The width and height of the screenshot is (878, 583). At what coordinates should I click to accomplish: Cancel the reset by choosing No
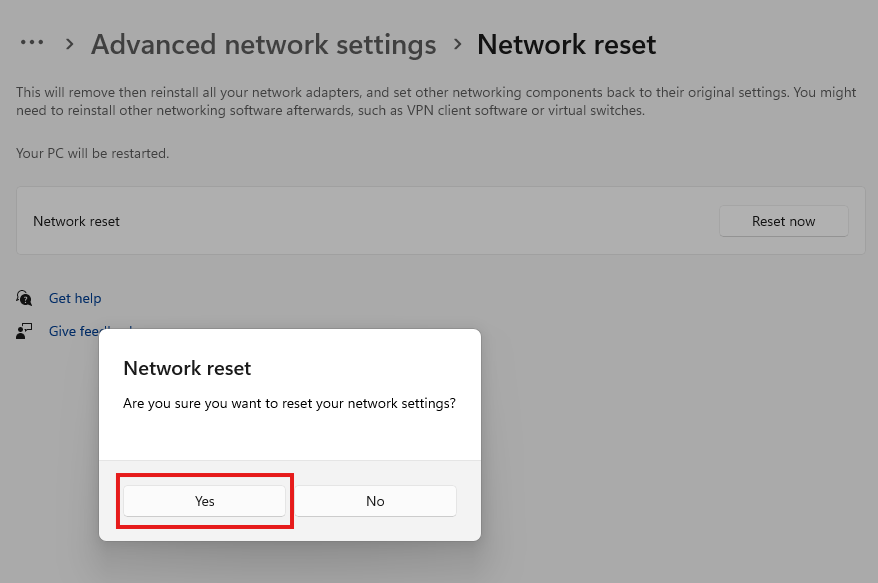375,501
